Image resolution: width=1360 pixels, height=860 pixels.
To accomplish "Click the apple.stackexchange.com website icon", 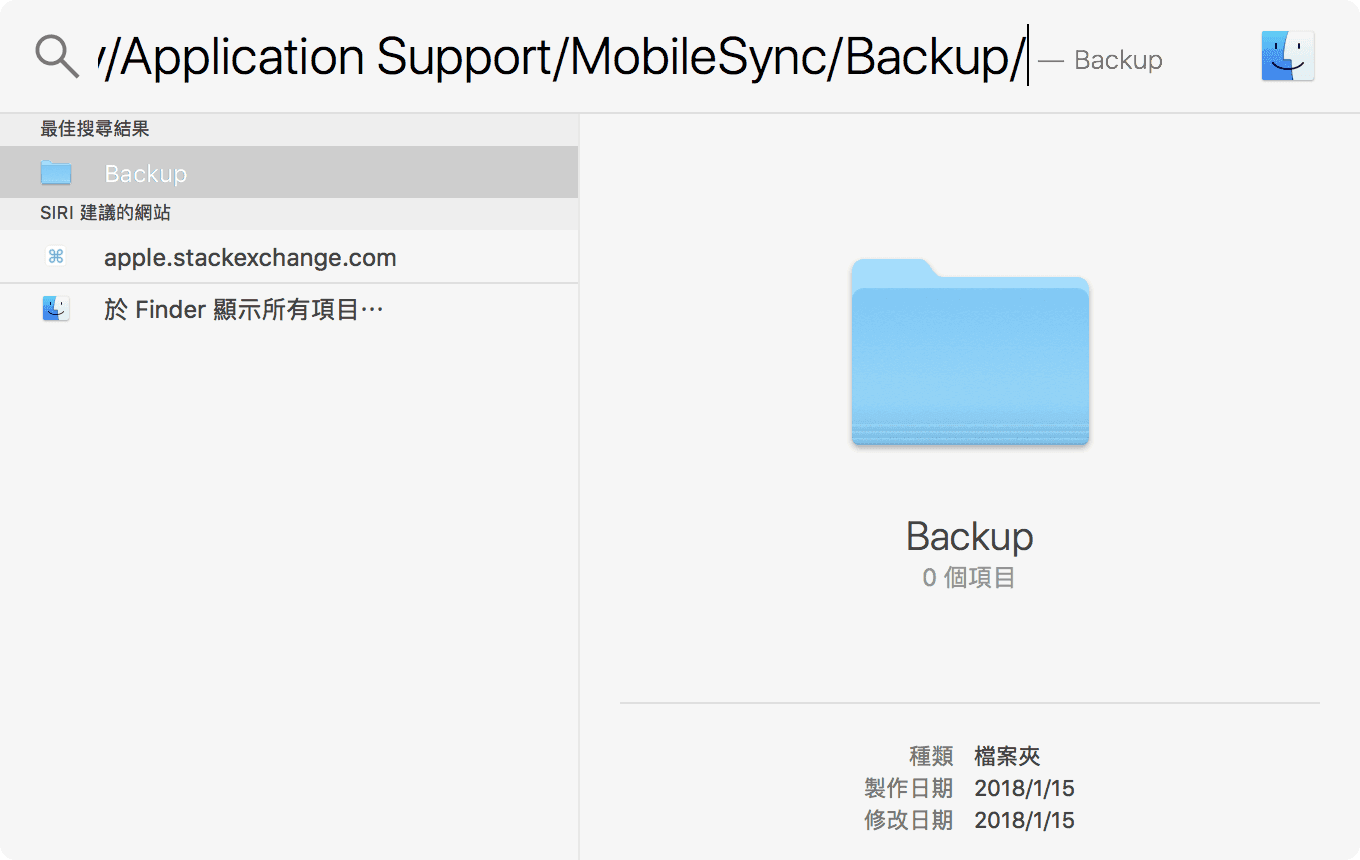I will 56,257.
